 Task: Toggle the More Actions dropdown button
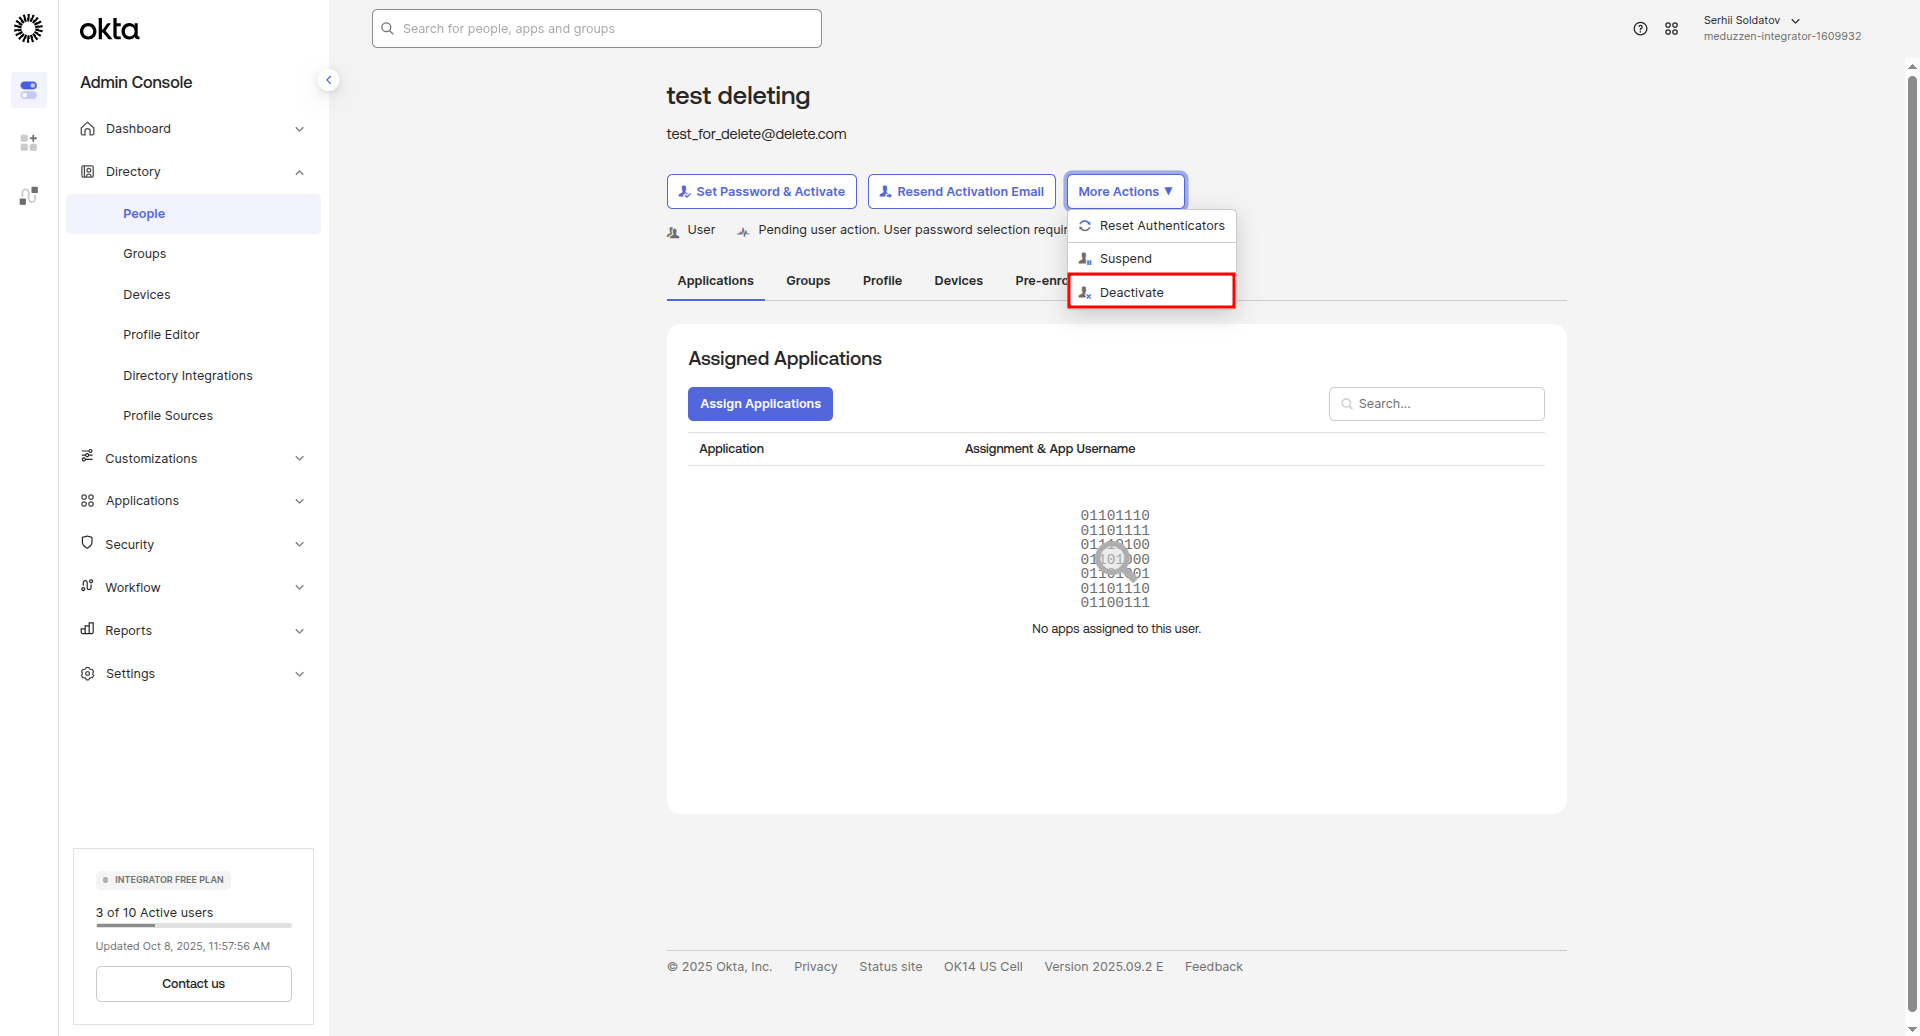tap(1125, 191)
